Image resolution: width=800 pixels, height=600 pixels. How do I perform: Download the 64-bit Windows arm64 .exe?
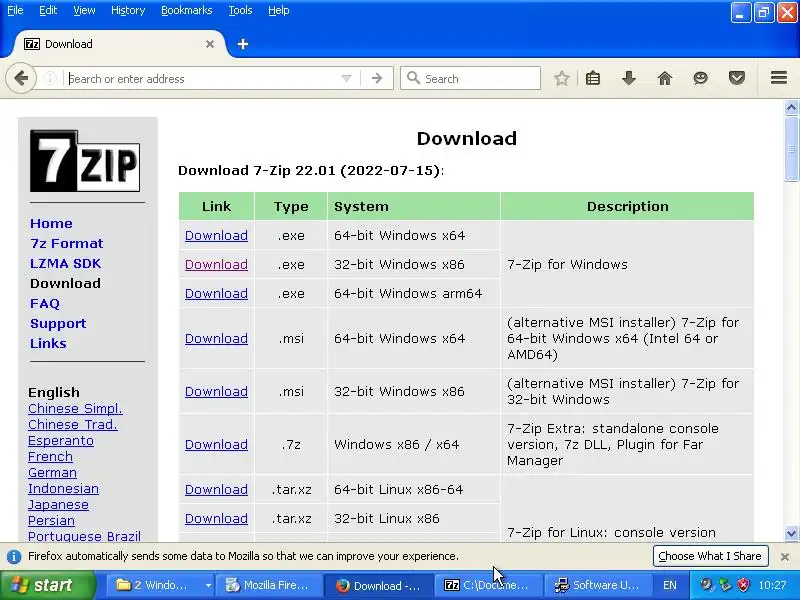coord(216,294)
